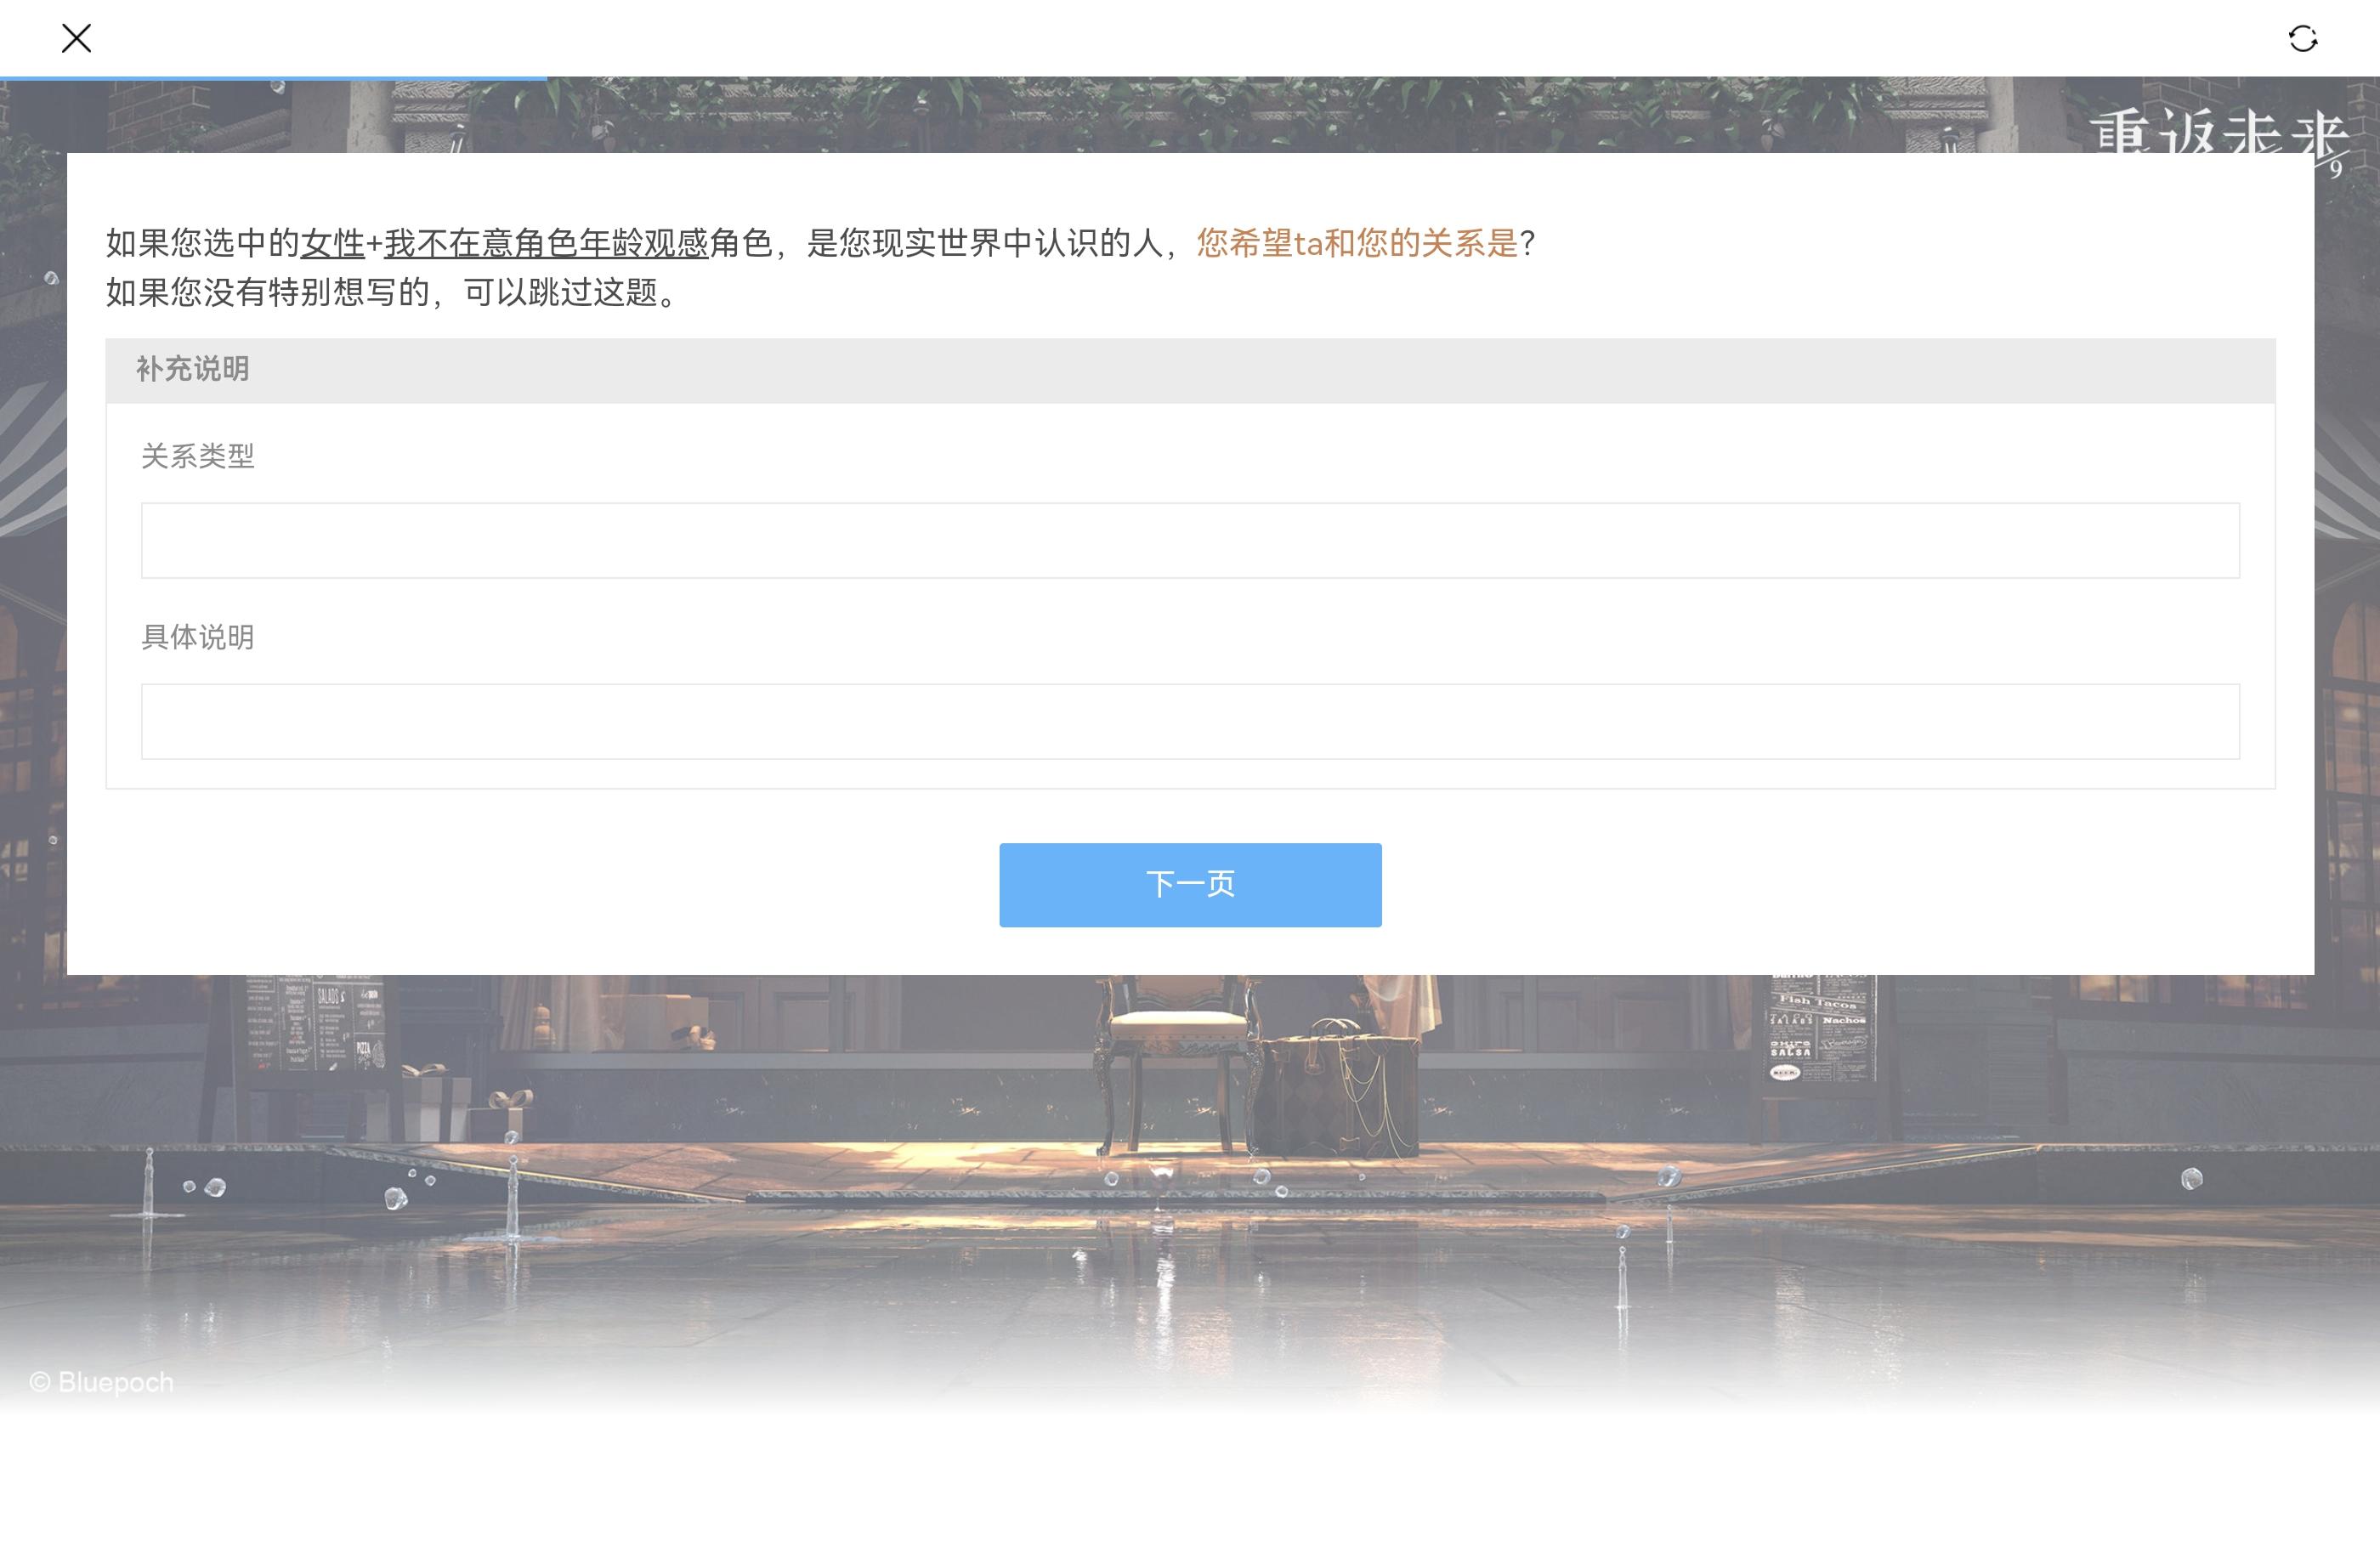Click the underlined 女性 text
This screenshot has width=2380, height=1564.
(x=332, y=243)
